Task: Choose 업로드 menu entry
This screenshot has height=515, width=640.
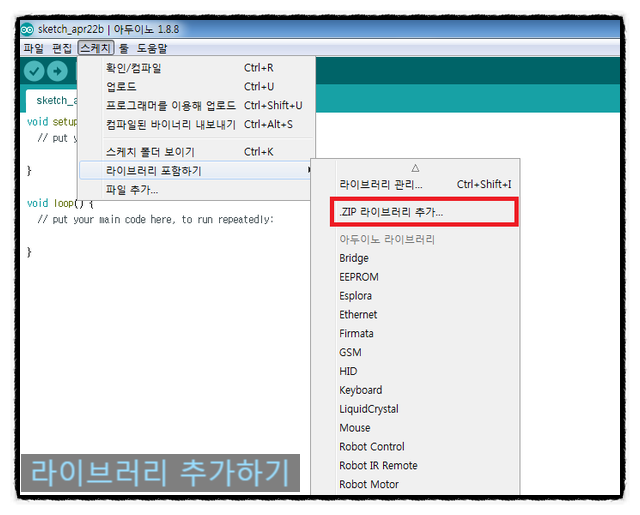Action: pos(121,87)
